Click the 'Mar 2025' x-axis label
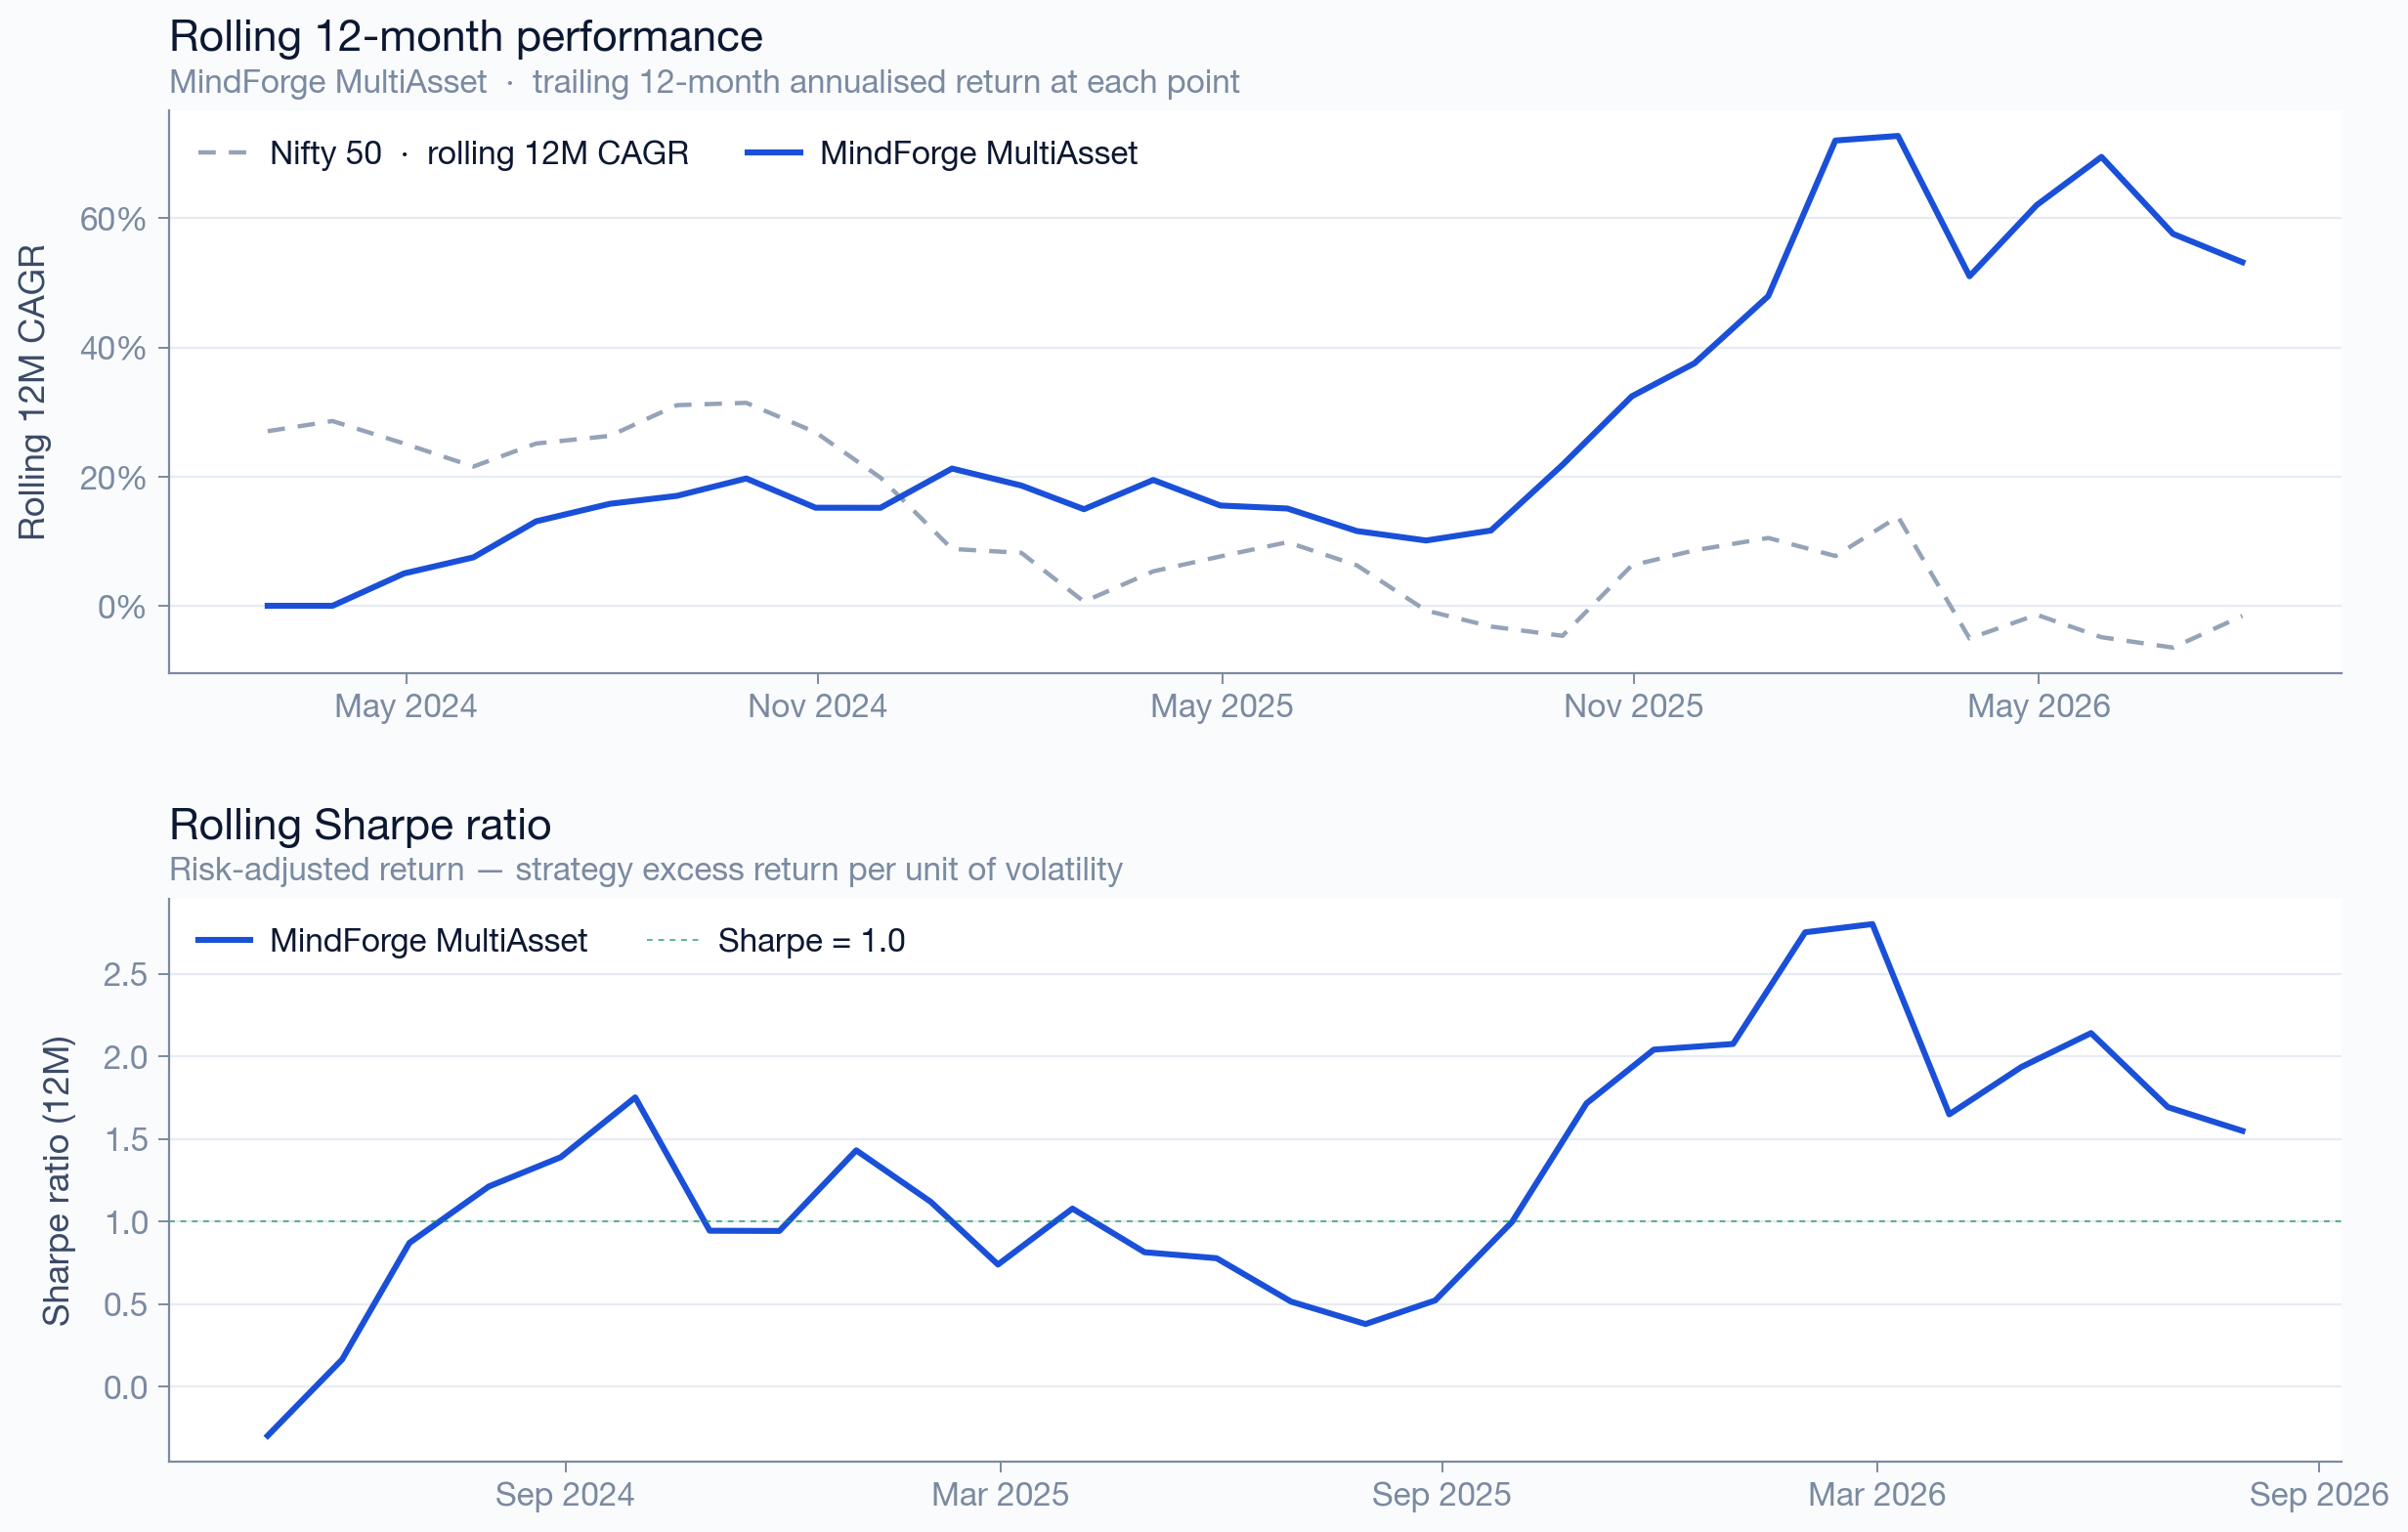Image resolution: width=2408 pixels, height=1532 pixels. tap(1000, 1494)
